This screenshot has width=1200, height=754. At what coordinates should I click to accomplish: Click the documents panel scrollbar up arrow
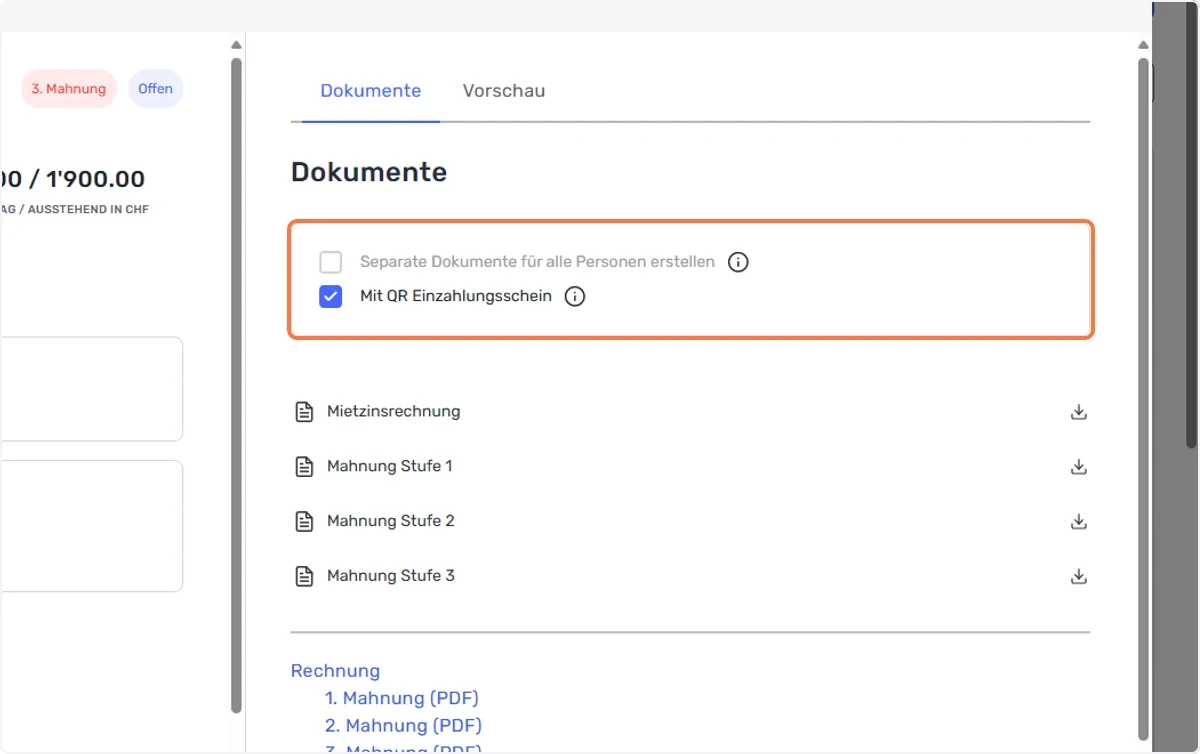coord(1143,45)
